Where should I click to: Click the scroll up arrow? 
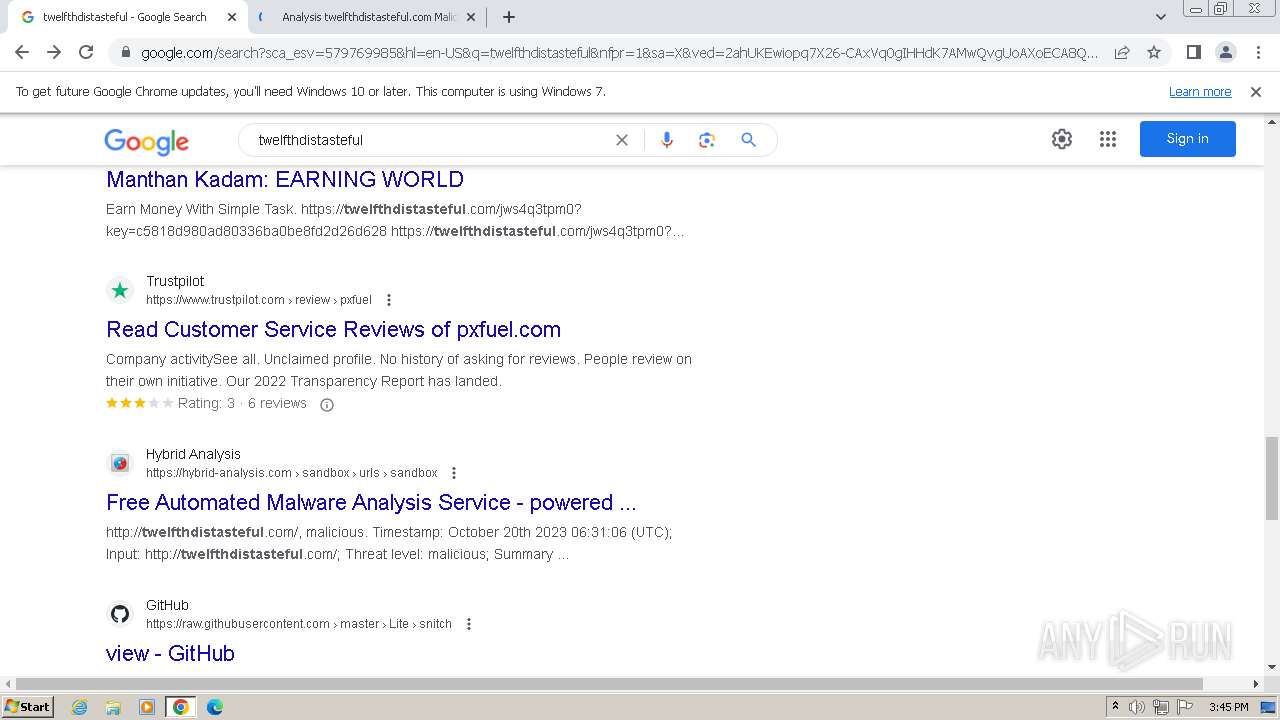[x=1271, y=122]
